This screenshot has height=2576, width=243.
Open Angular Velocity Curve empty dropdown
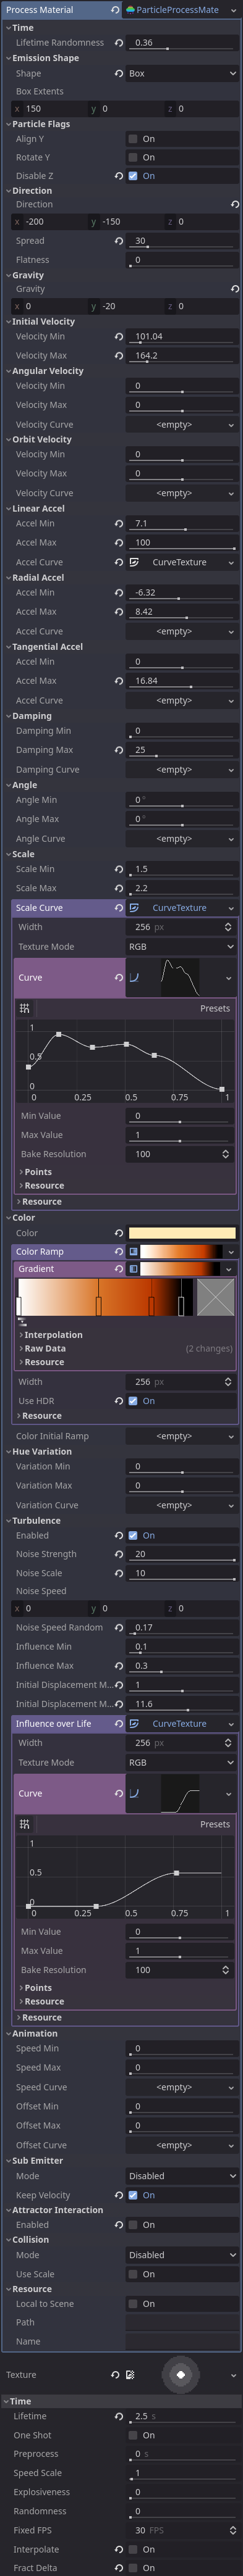182,425
